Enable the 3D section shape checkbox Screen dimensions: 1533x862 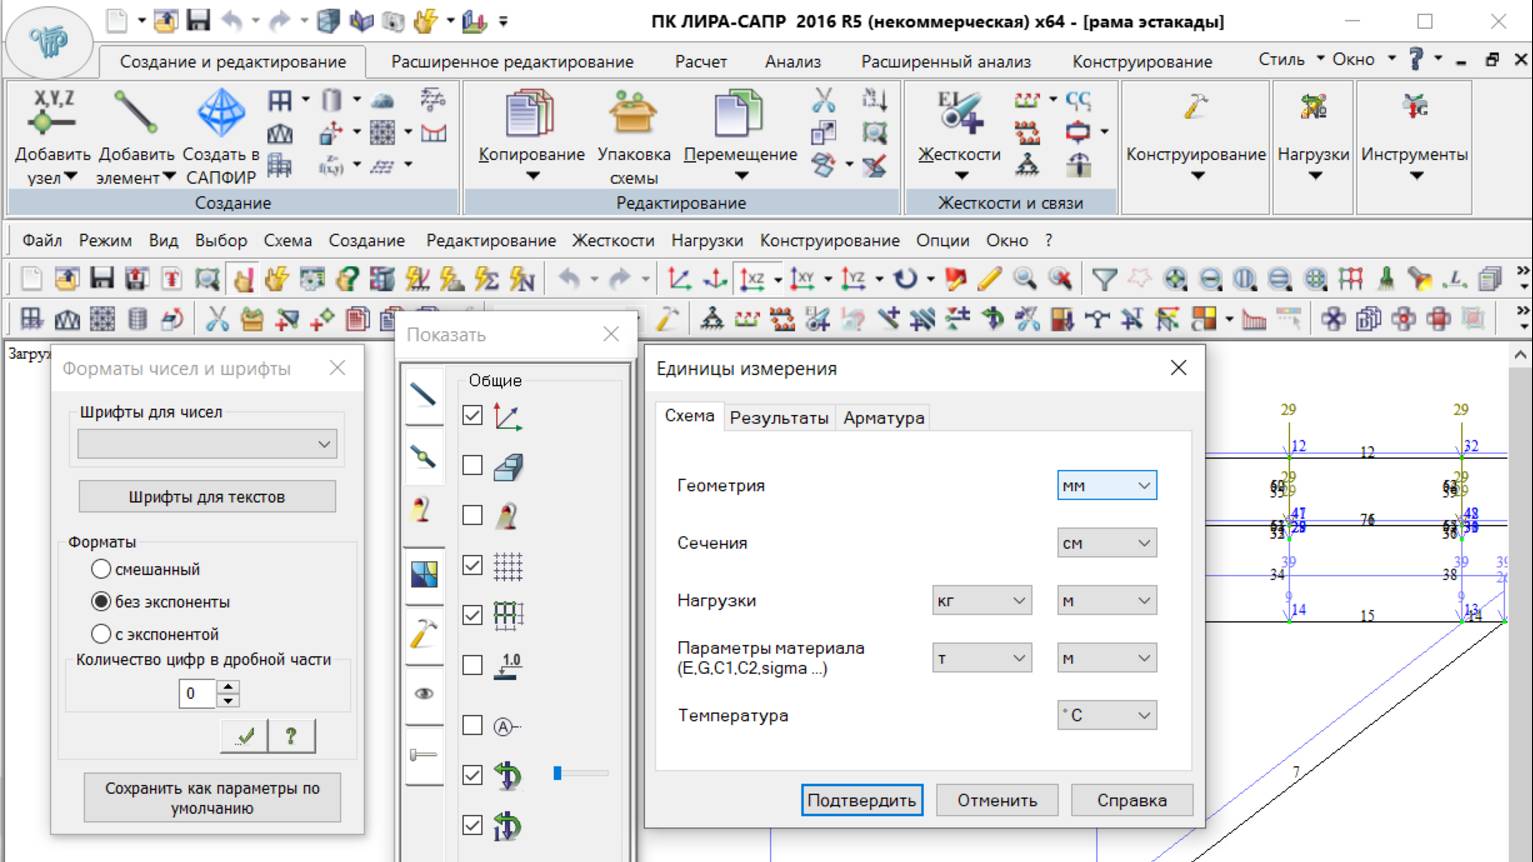[473, 465]
